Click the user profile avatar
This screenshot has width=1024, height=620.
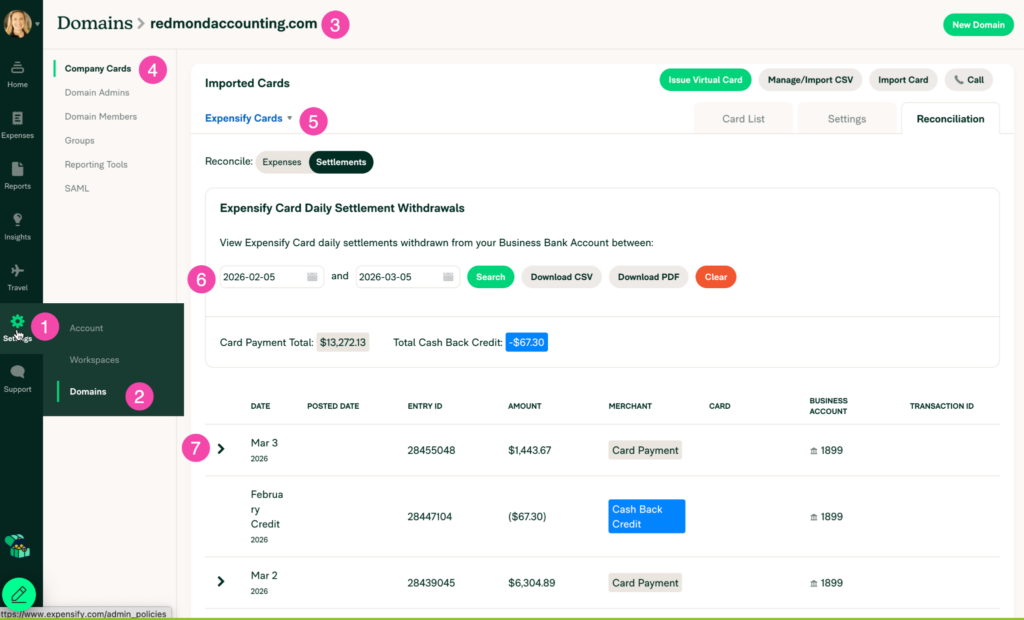pyautogui.click(x=17, y=24)
